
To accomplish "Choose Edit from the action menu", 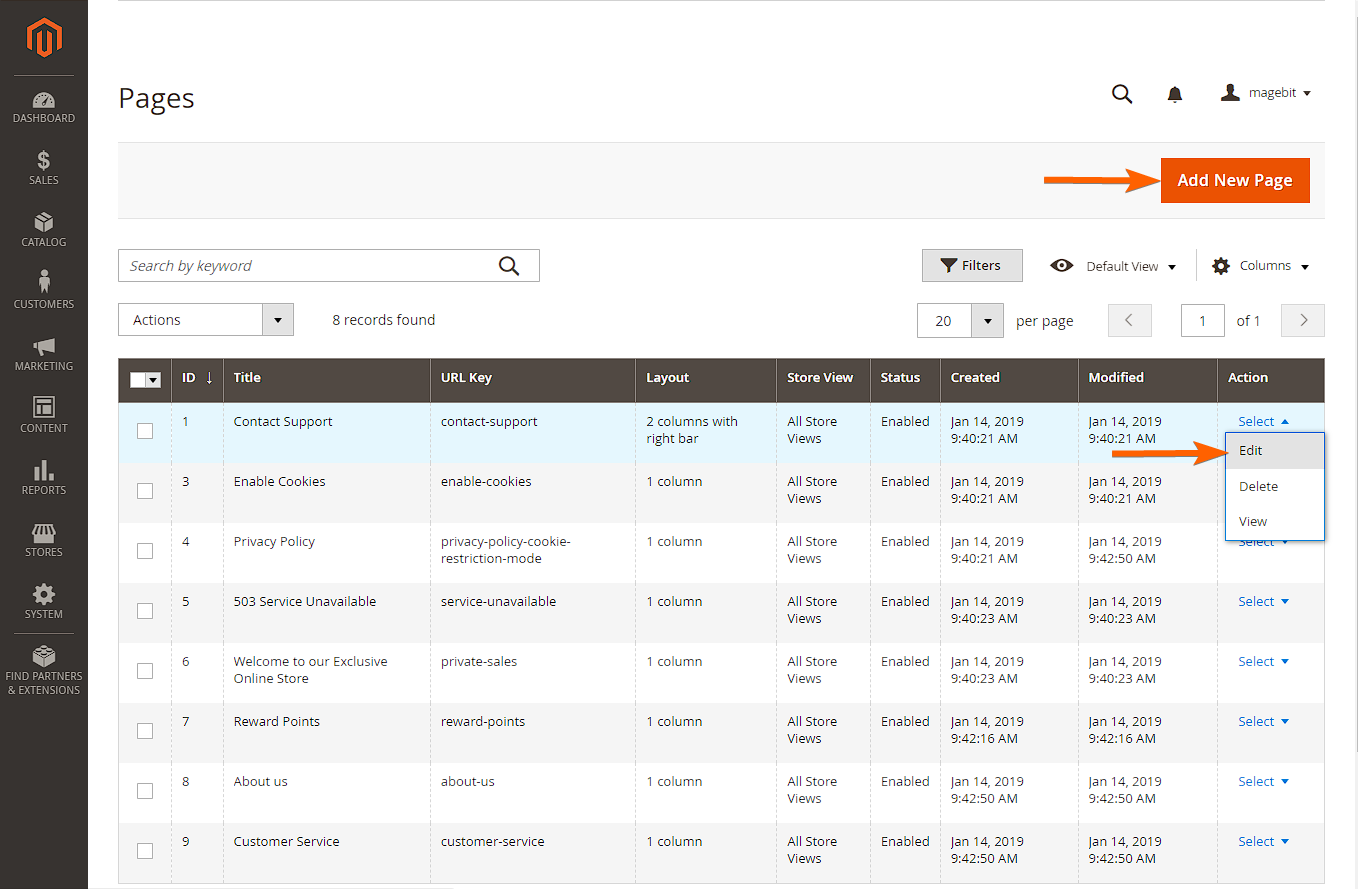I will coord(1251,451).
